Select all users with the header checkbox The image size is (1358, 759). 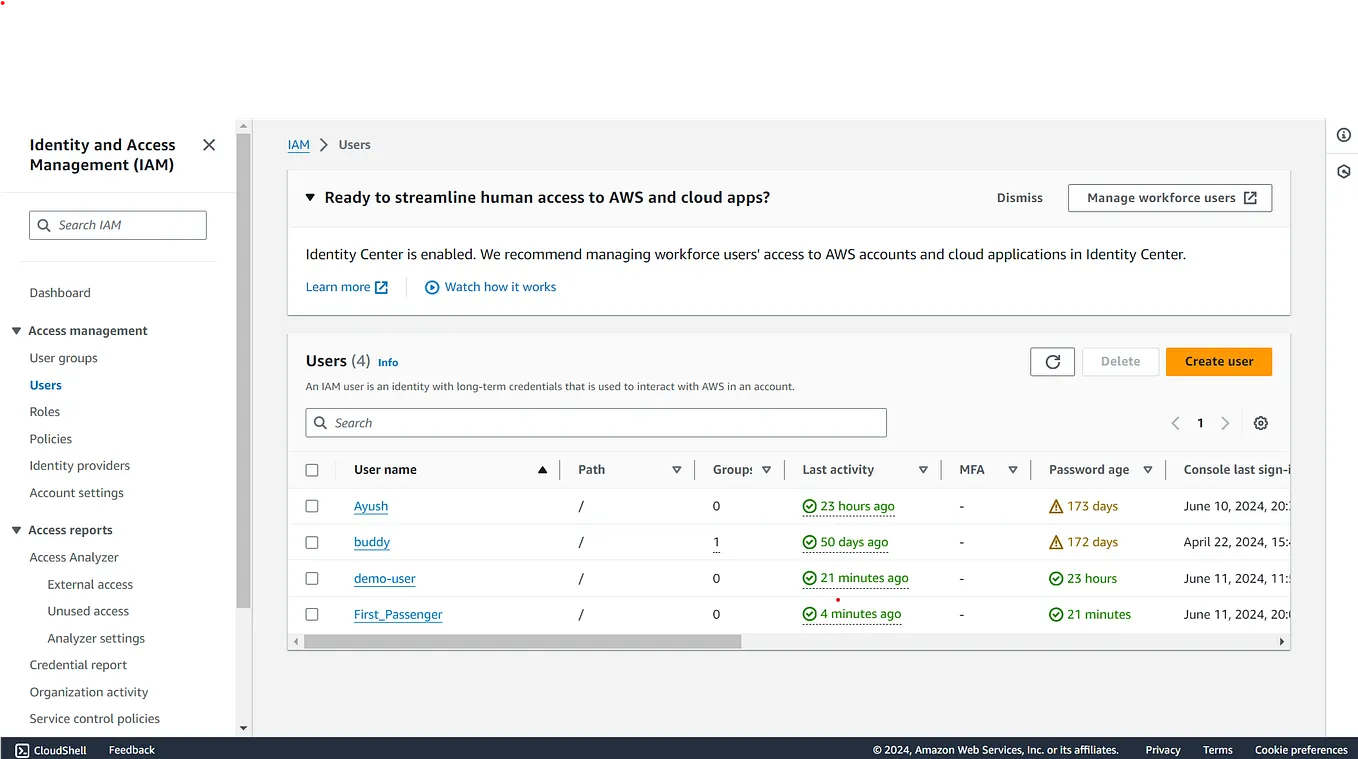click(x=312, y=469)
